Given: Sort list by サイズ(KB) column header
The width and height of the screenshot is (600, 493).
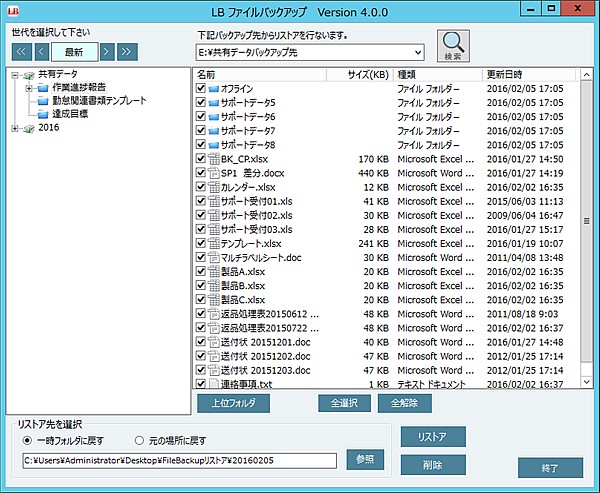Looking at the screenshot, I should pyautogui.click(x=367, y=75).
